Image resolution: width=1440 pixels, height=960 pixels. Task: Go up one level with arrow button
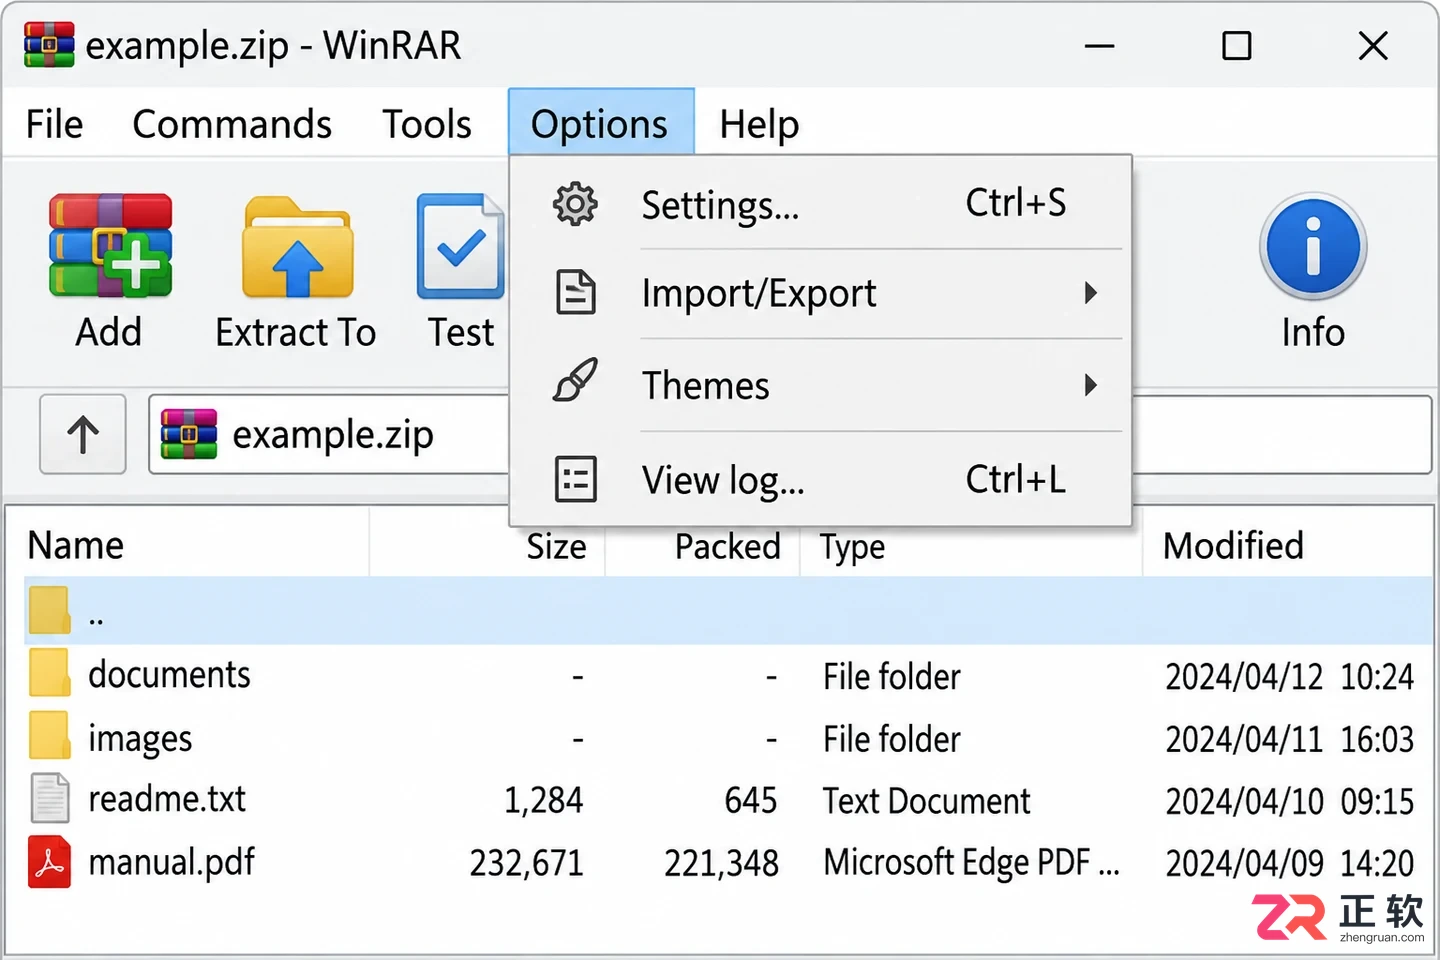pyautogui.click(x=83, y=434)
